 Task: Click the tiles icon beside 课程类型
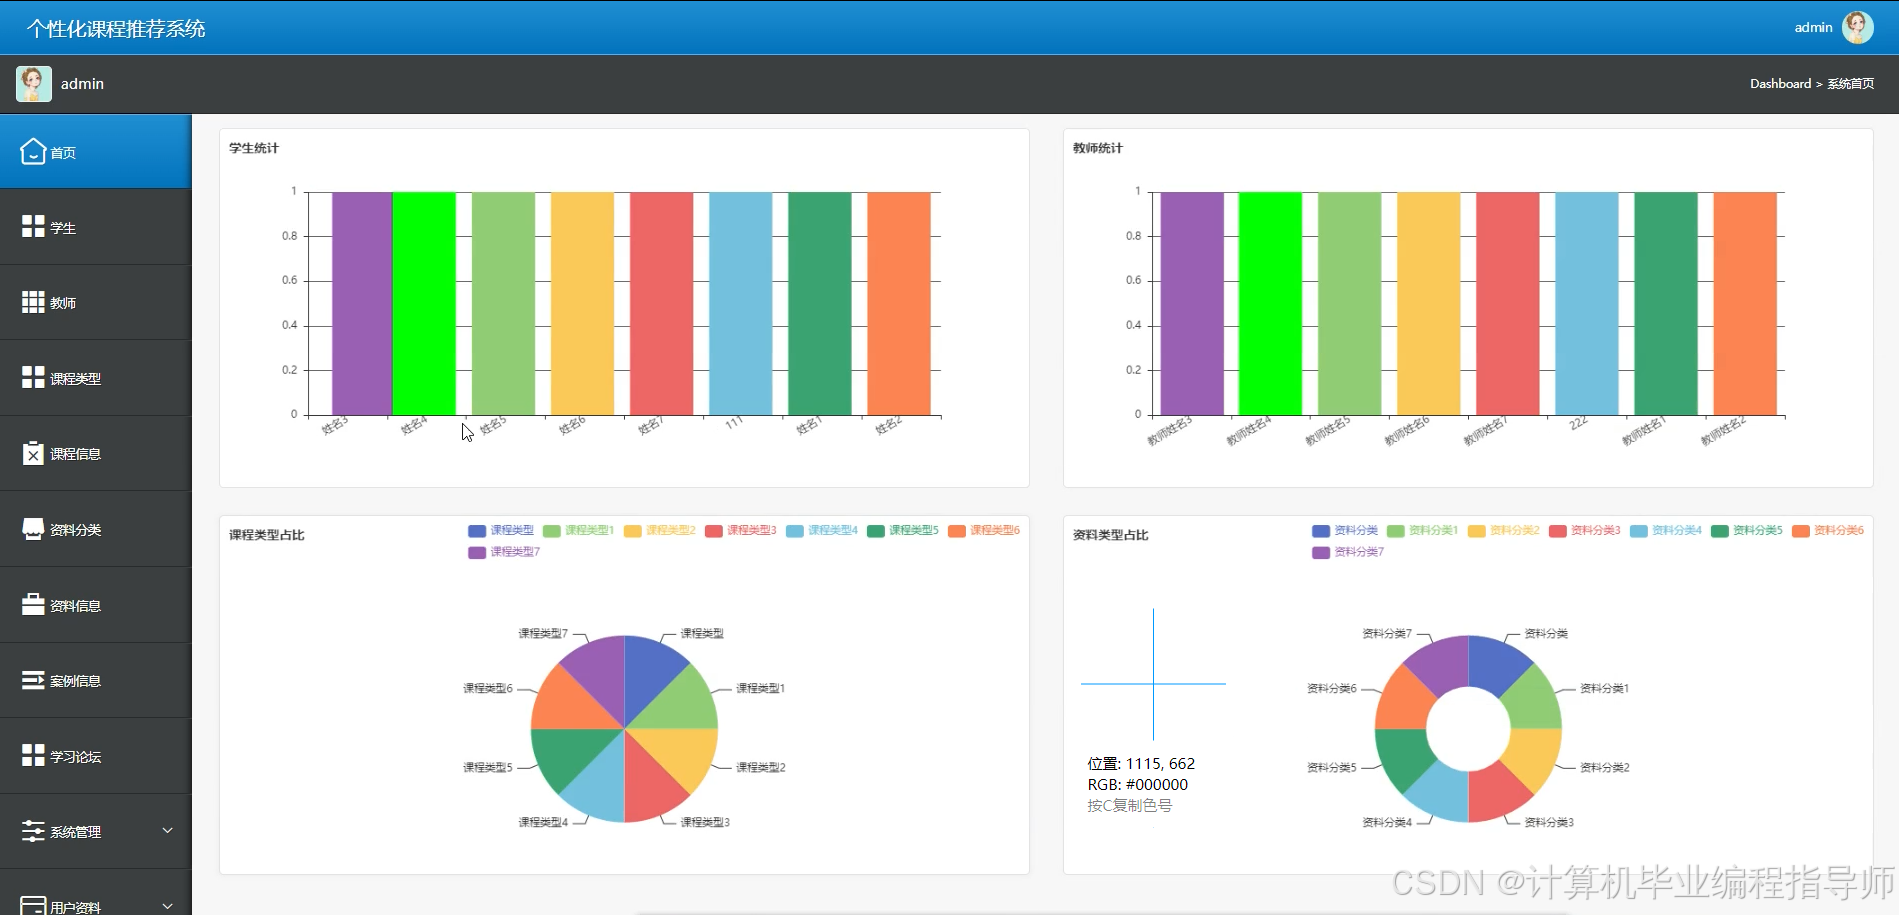tap(33, 378)
